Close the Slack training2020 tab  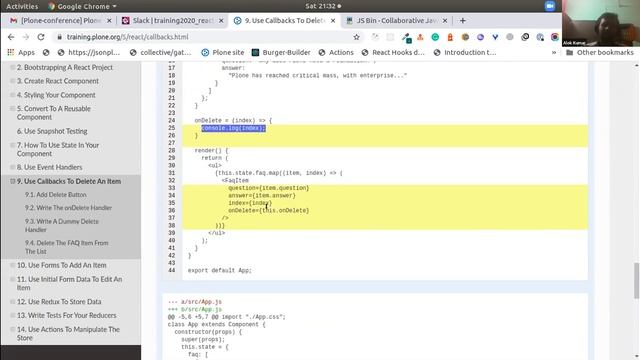point(221,20)
